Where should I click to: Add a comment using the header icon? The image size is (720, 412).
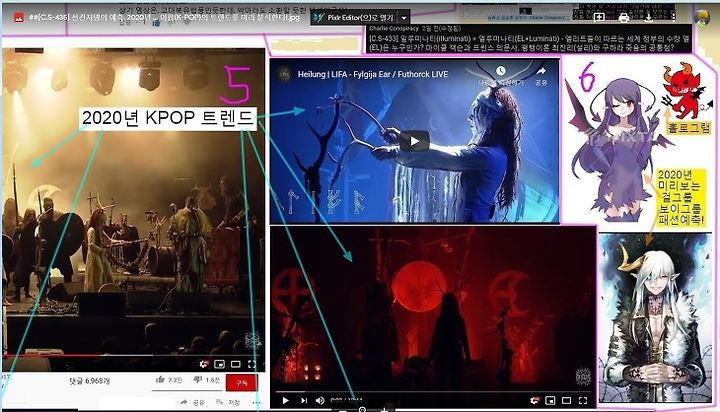click(599, 17)
